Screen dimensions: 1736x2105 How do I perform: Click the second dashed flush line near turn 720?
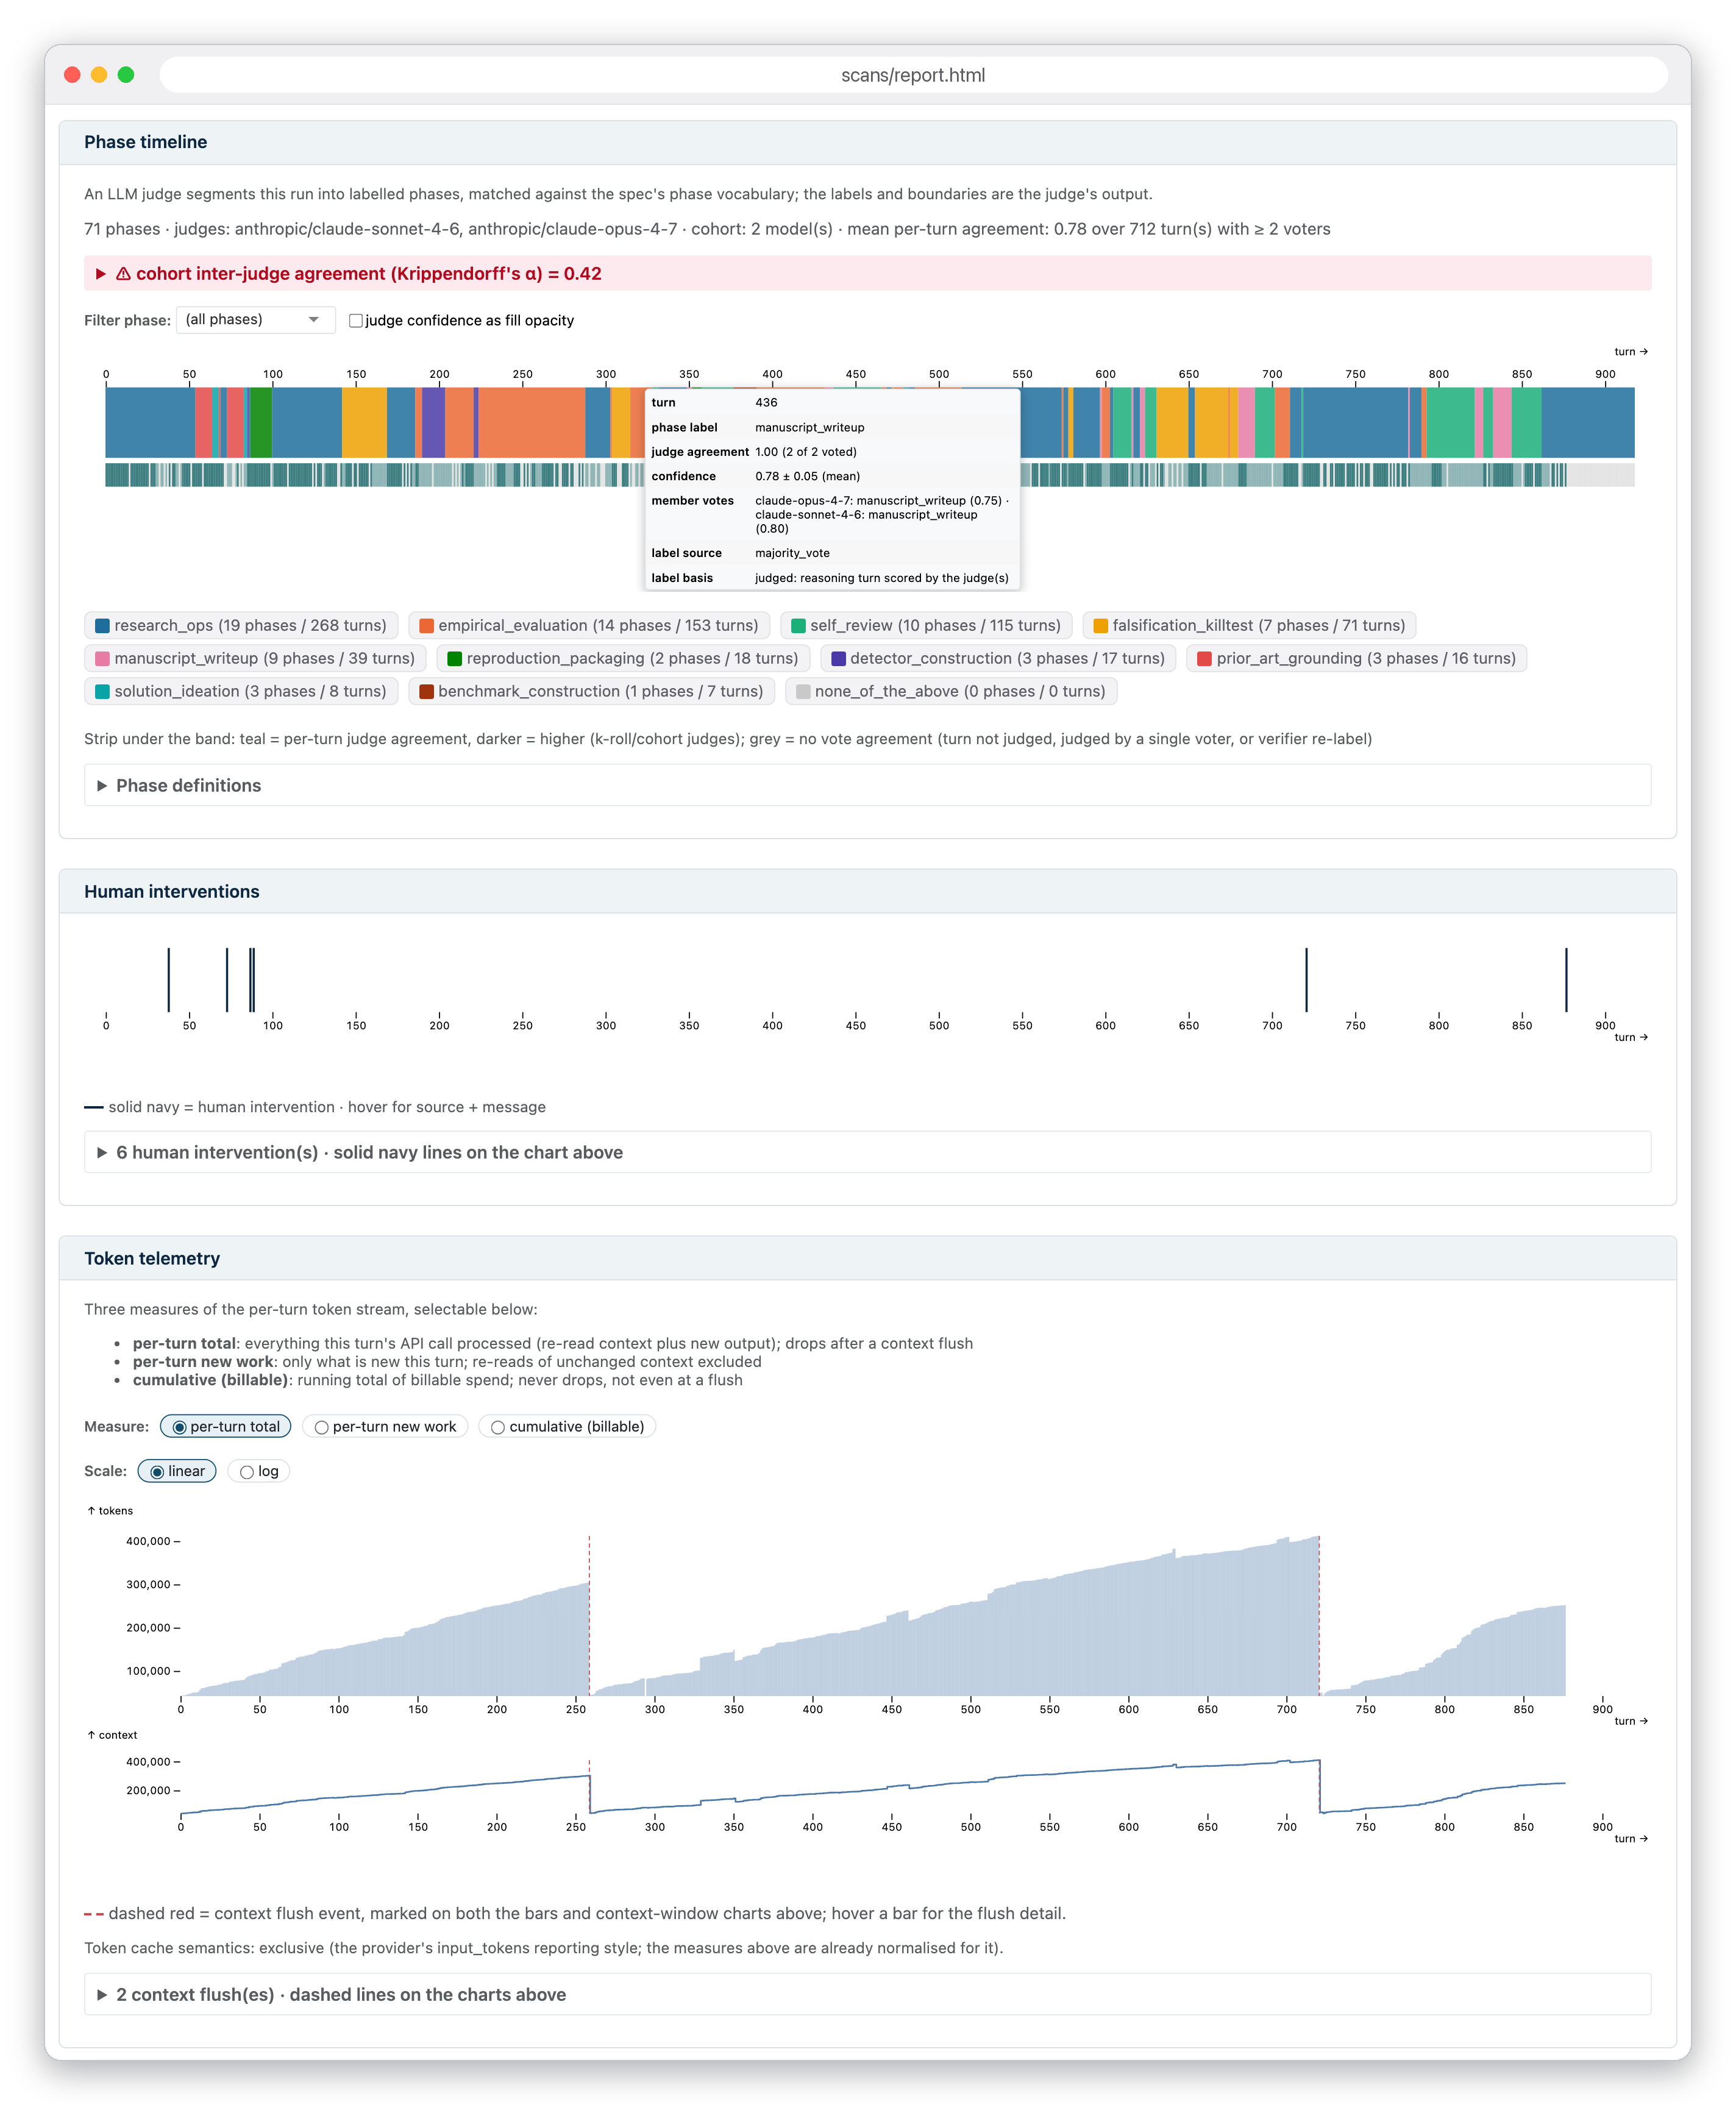1319,1615
